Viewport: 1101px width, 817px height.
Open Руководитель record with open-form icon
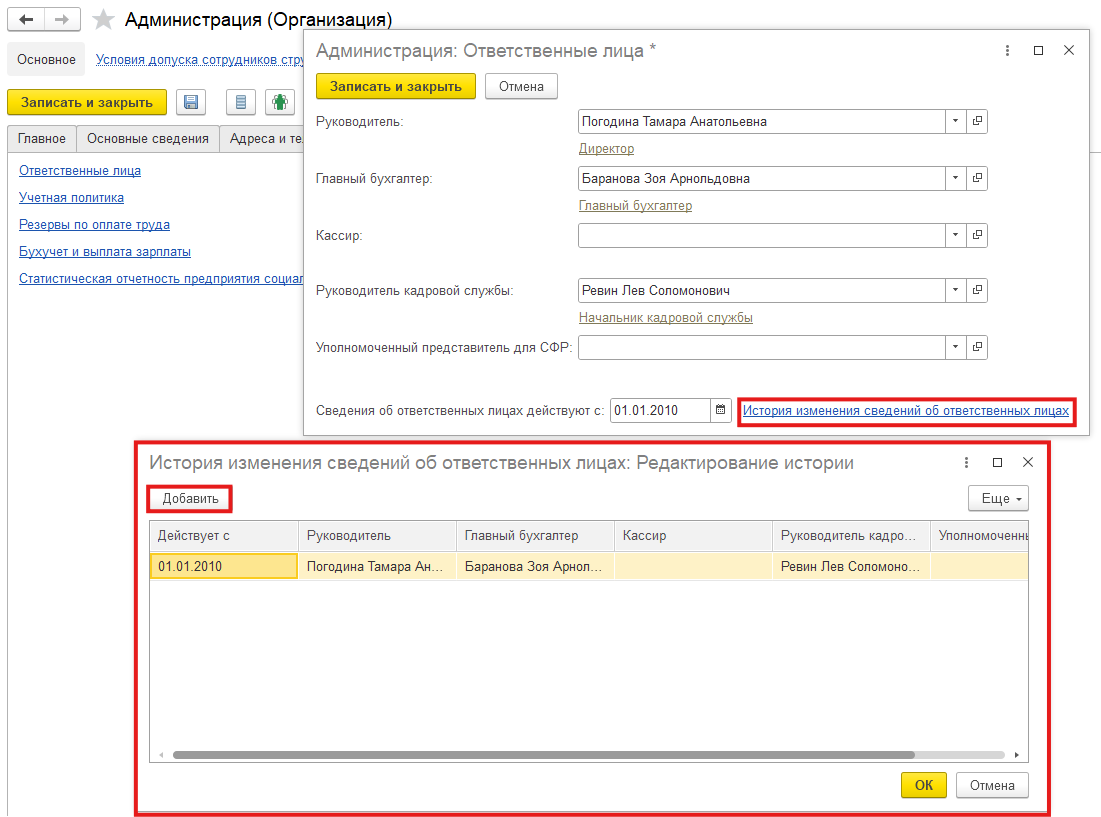pyautogui.click(x=977, y=121)
